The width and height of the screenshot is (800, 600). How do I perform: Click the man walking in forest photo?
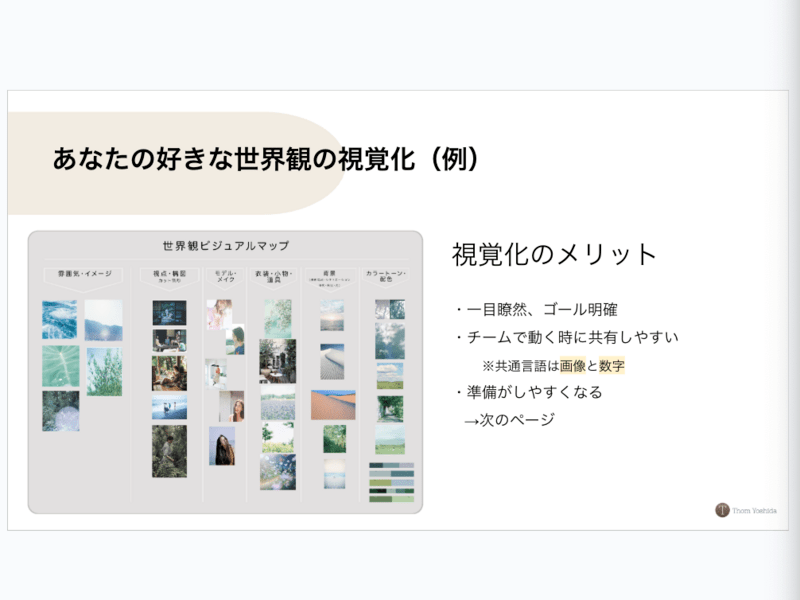pyautogui.click(x=169, y=452)
